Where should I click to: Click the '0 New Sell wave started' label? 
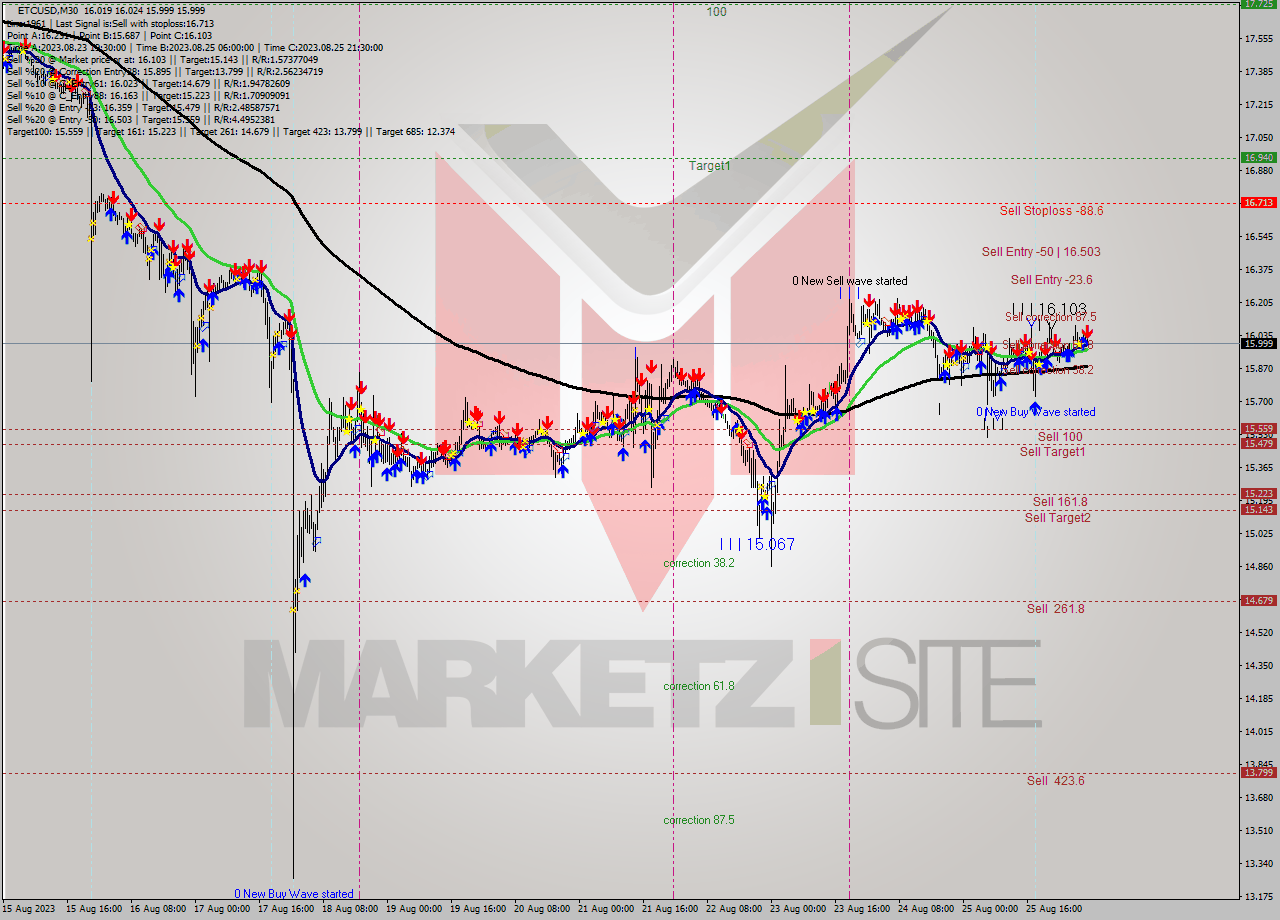click(850, 282)
